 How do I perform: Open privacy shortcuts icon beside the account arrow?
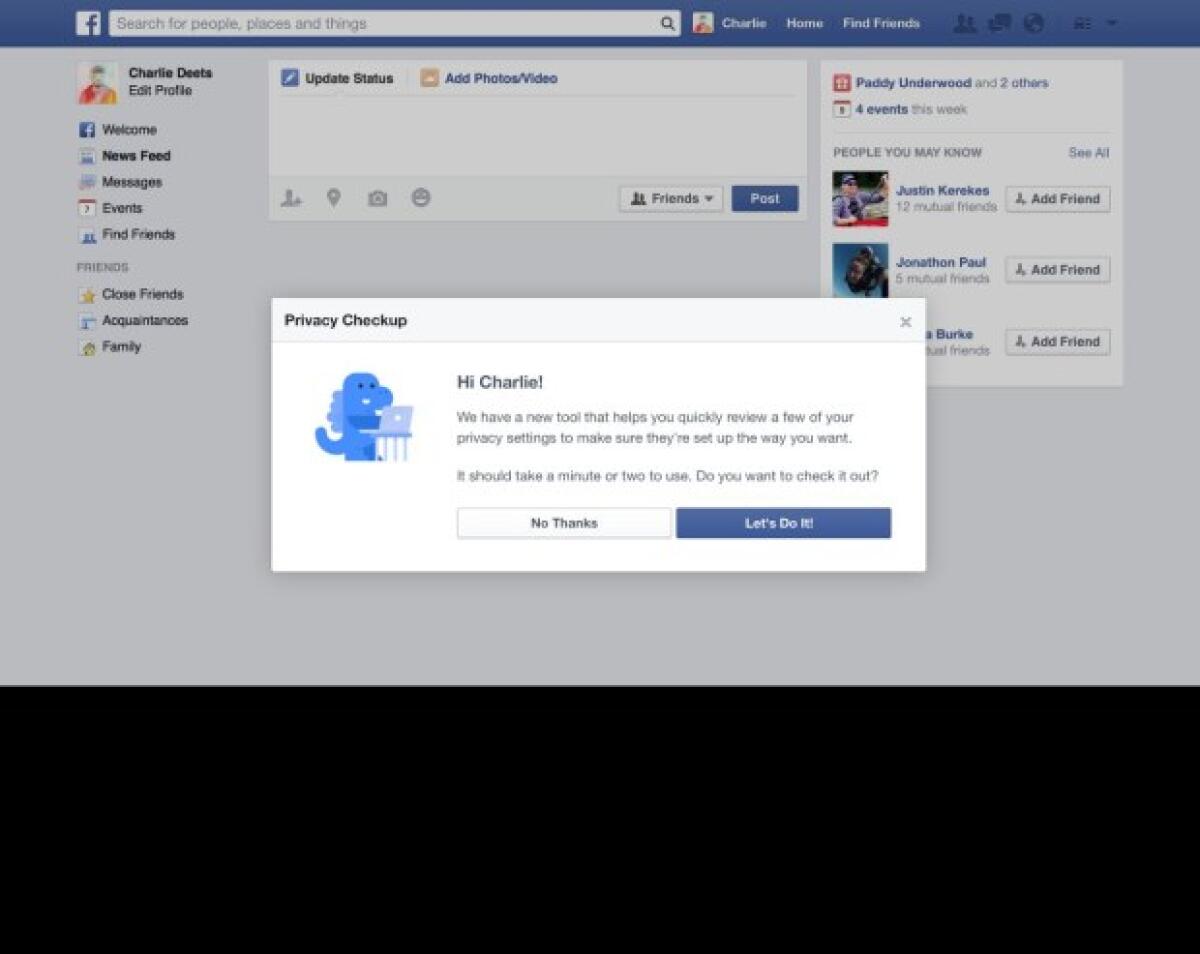click(1082, 23)
